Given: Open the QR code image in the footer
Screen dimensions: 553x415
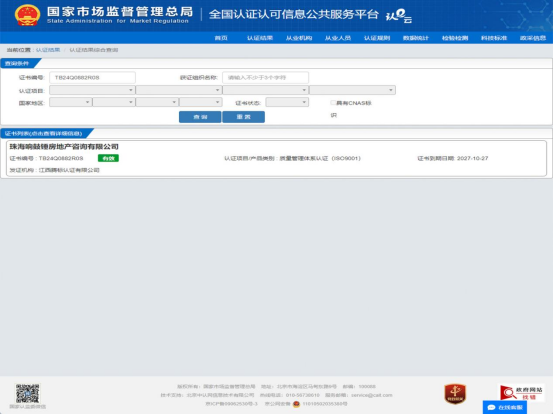Looking at the screenshot, I should coord(28,393).
